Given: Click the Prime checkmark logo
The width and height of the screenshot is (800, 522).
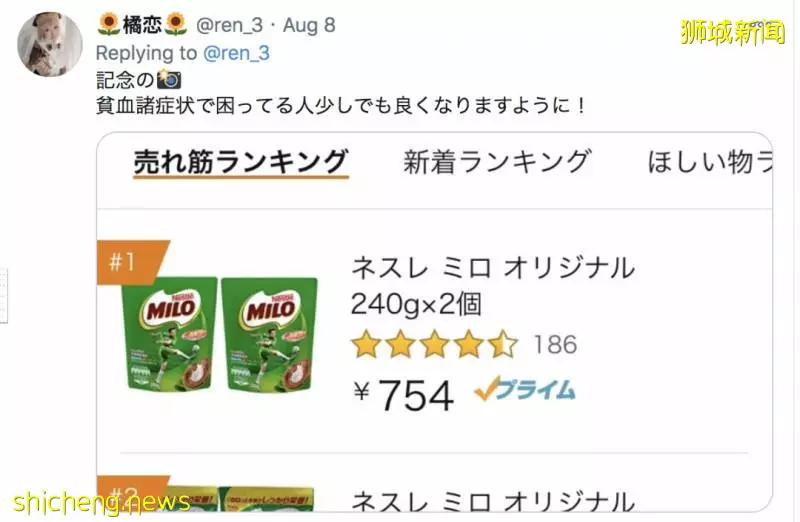Looking at the screenshot, I should tap(524, 390).
